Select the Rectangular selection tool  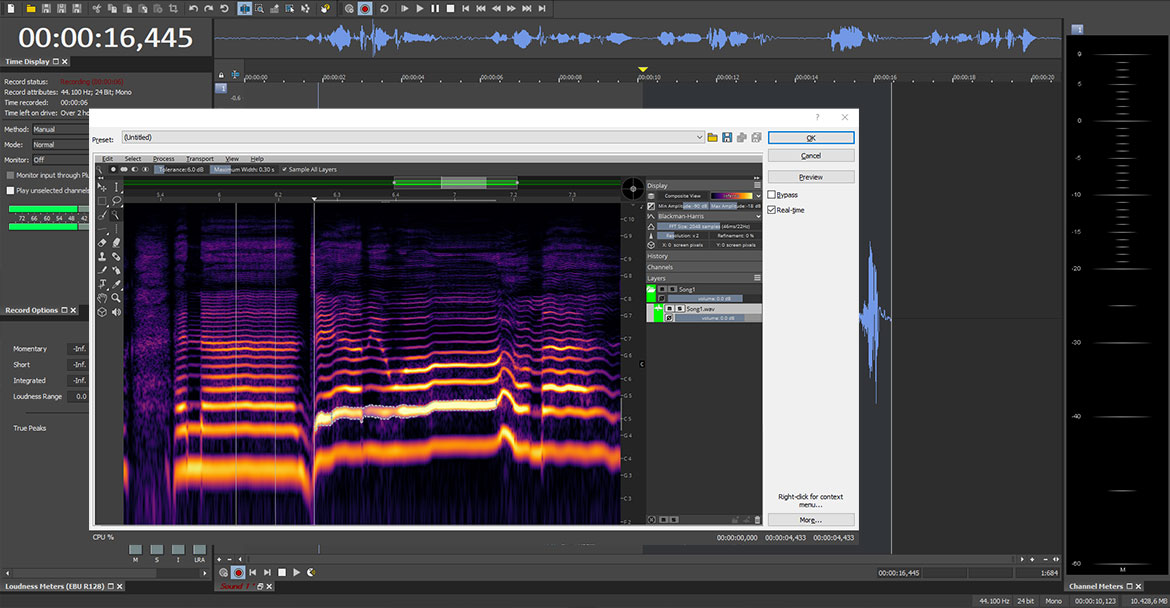[102, 201]
